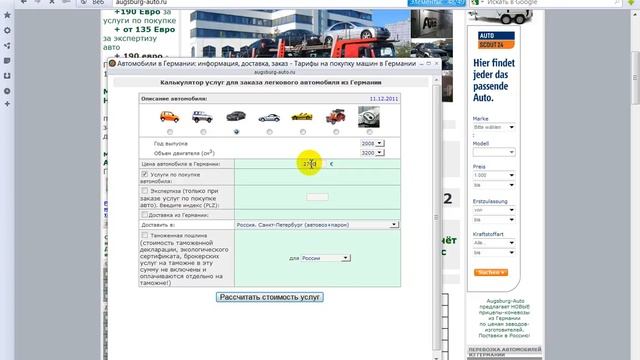Open the Marke 'Bitte wählen' dropdown
Image resolution: width=640 pixels, height=360 pixels.
point(493,127)
